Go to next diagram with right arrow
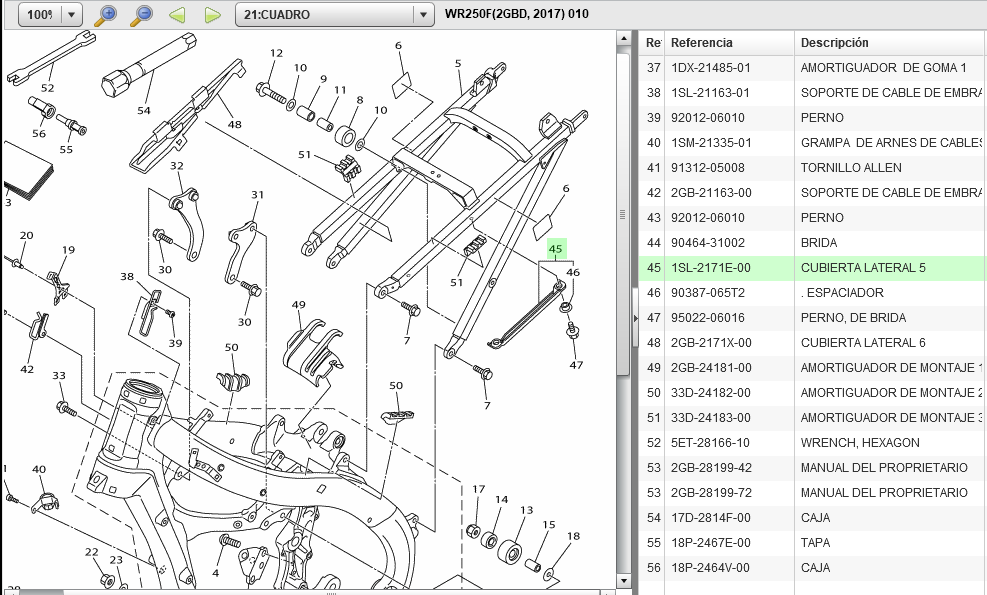 click(x=213, y=14)
